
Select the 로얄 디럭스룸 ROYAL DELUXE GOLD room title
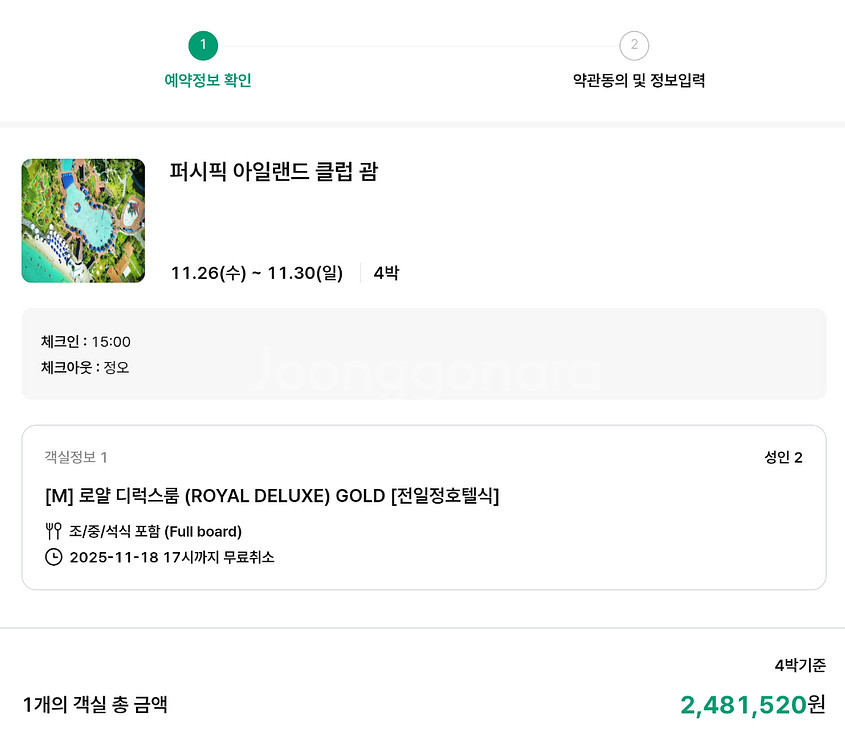(272, 496)
